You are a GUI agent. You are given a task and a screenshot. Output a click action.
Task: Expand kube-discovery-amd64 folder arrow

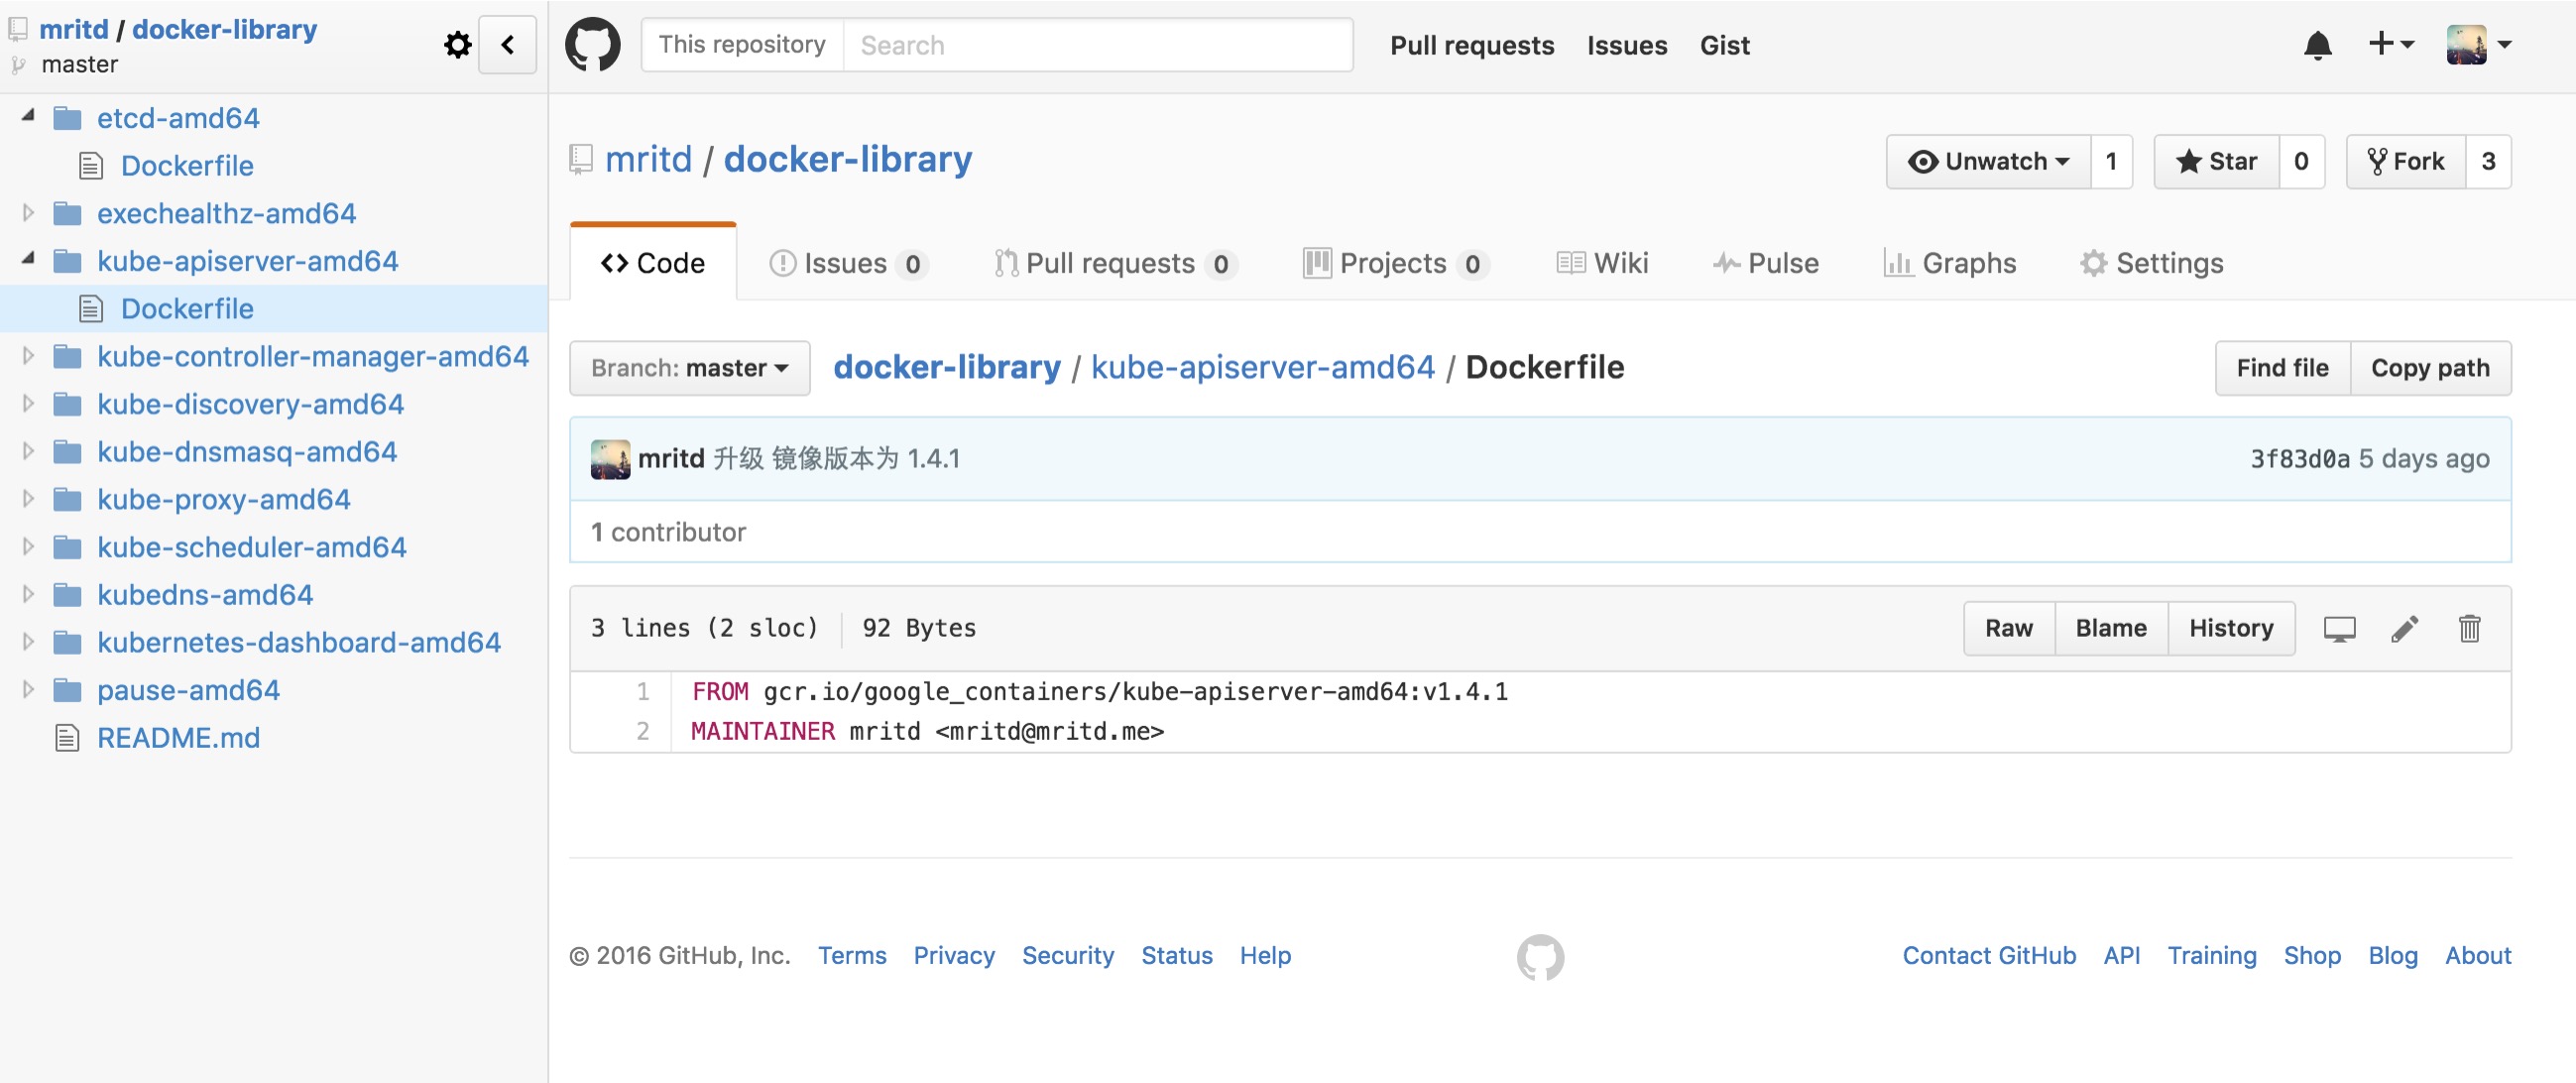click(28, 403)
